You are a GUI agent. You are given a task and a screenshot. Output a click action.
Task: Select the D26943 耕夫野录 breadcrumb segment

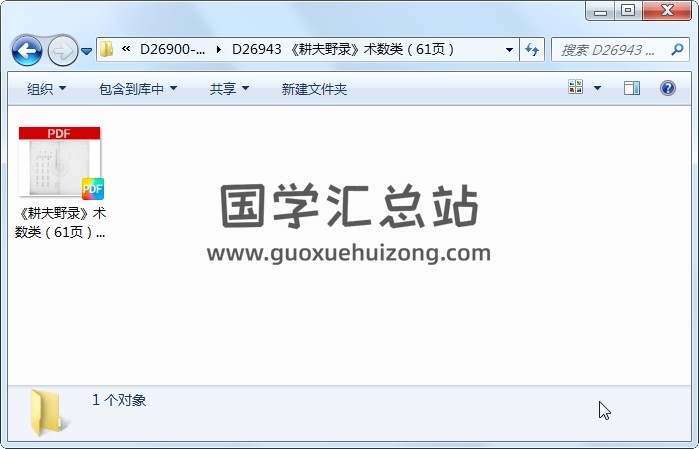click(343, 49)
